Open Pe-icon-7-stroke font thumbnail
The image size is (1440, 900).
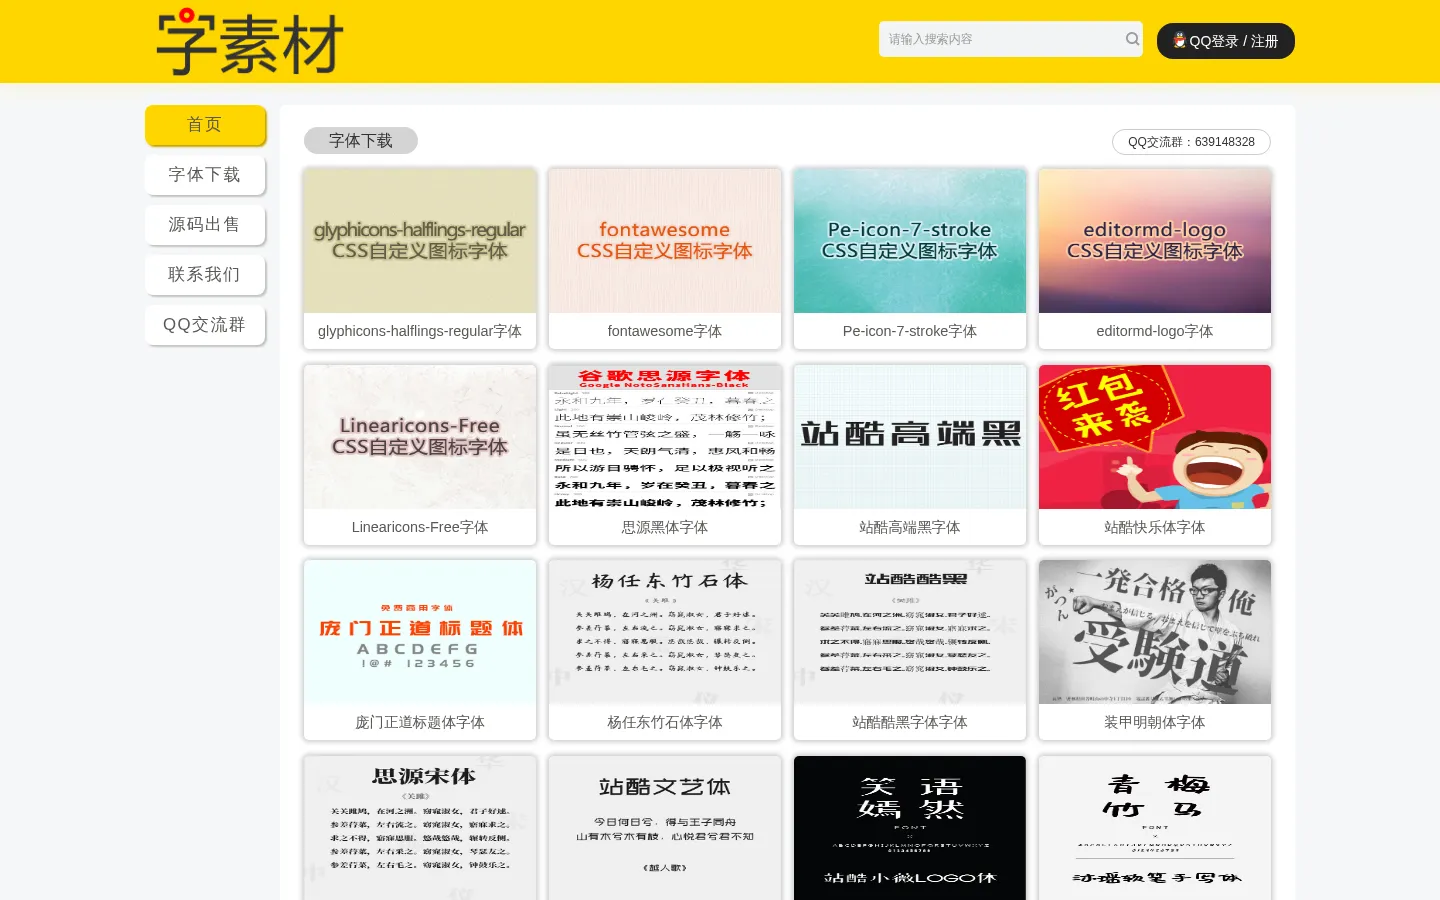point(910,241)
